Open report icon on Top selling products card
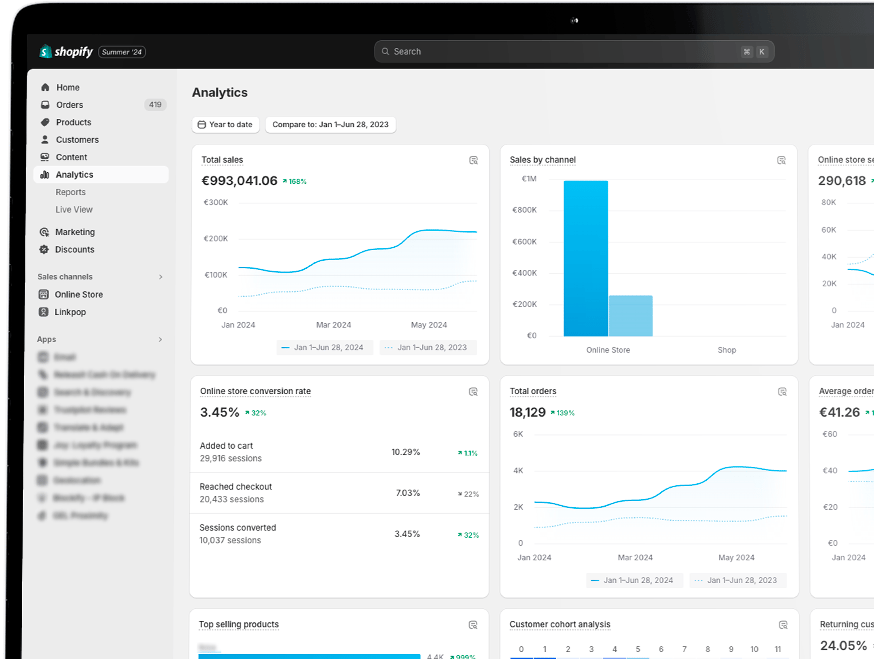 pyautogui.click(x=473, y=625)
